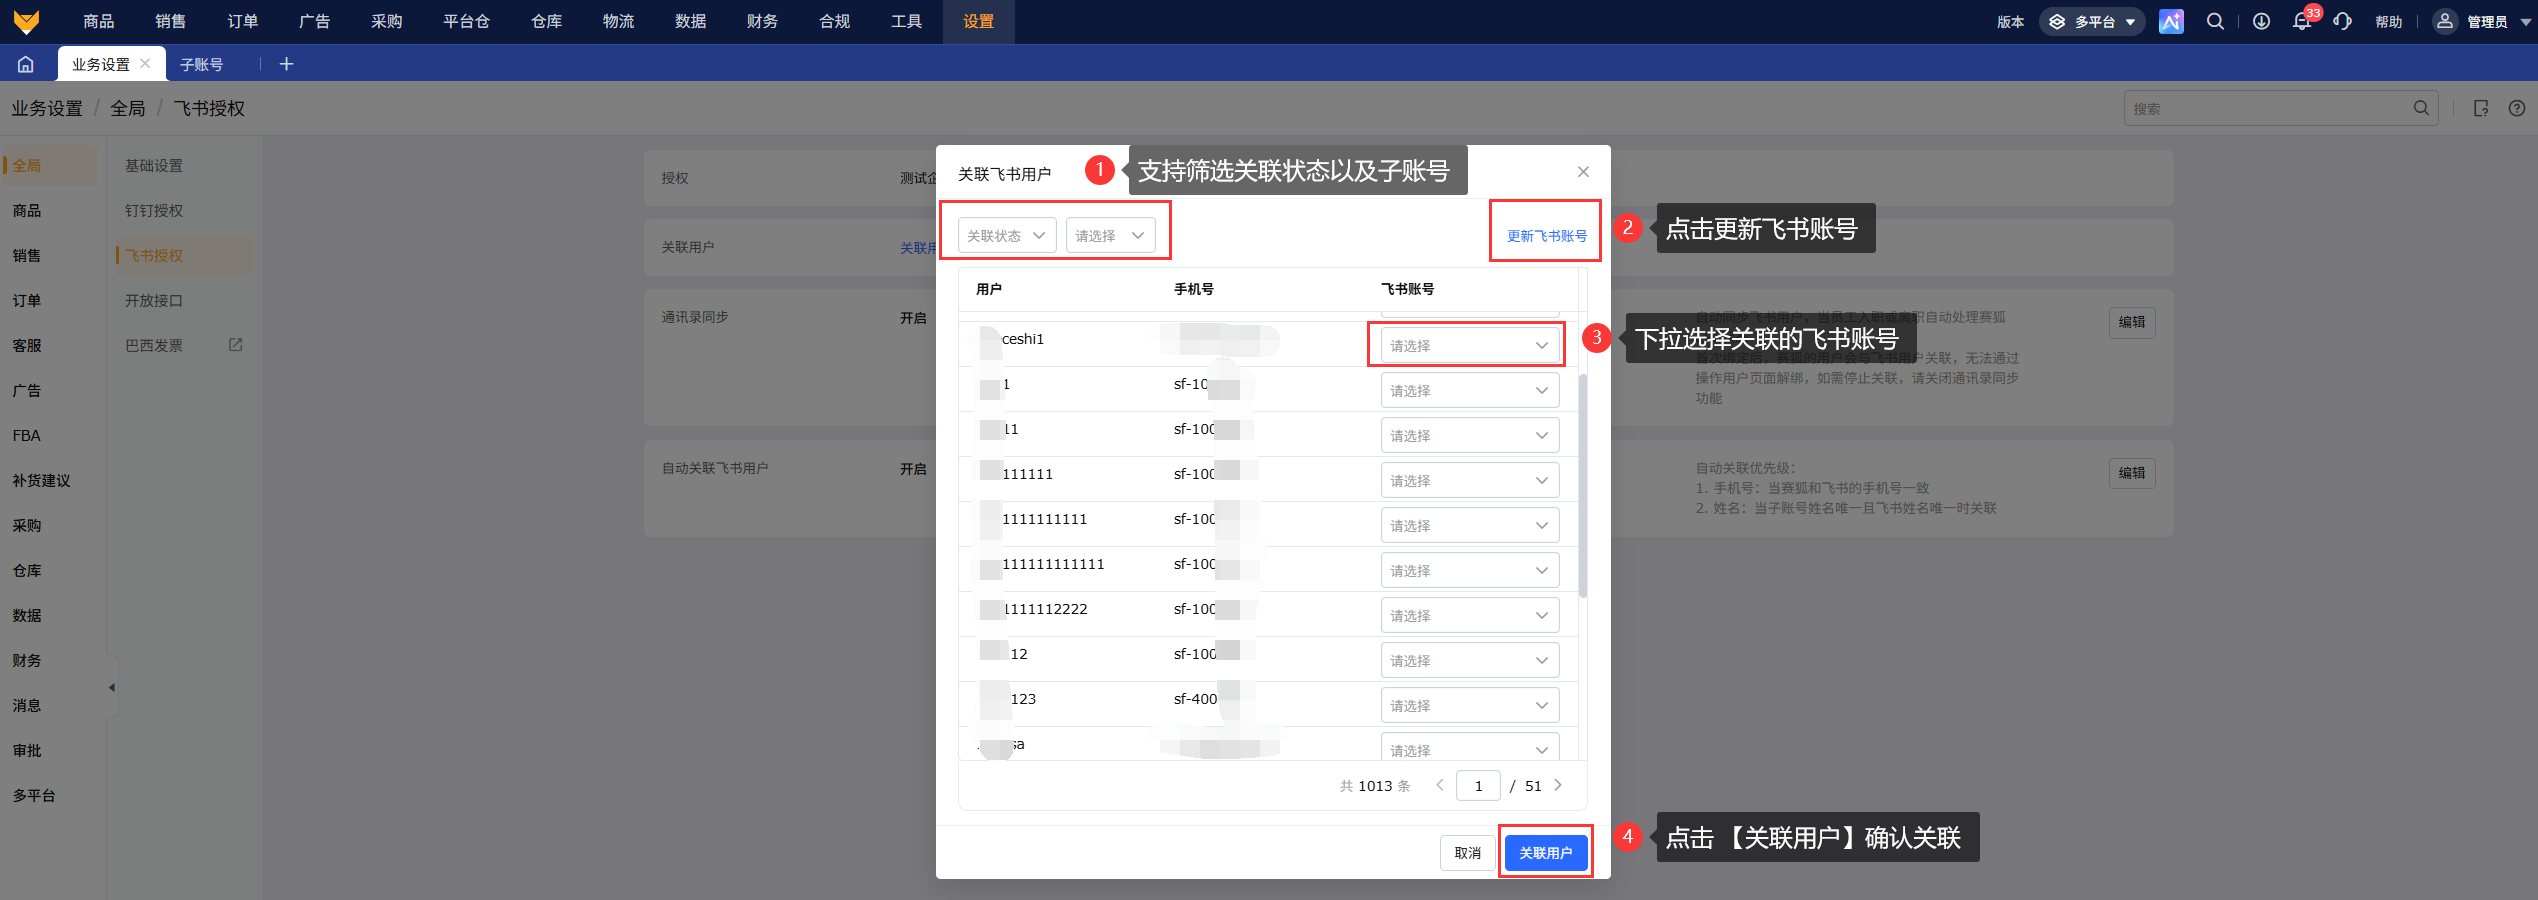
Task: Open the help question-mark icon
Action: click(2517, 108)
